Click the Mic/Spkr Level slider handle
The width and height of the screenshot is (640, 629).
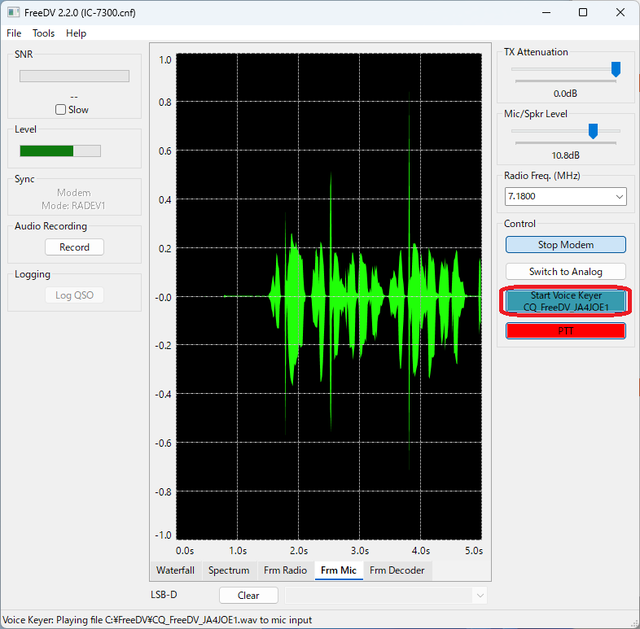[593, 131]
